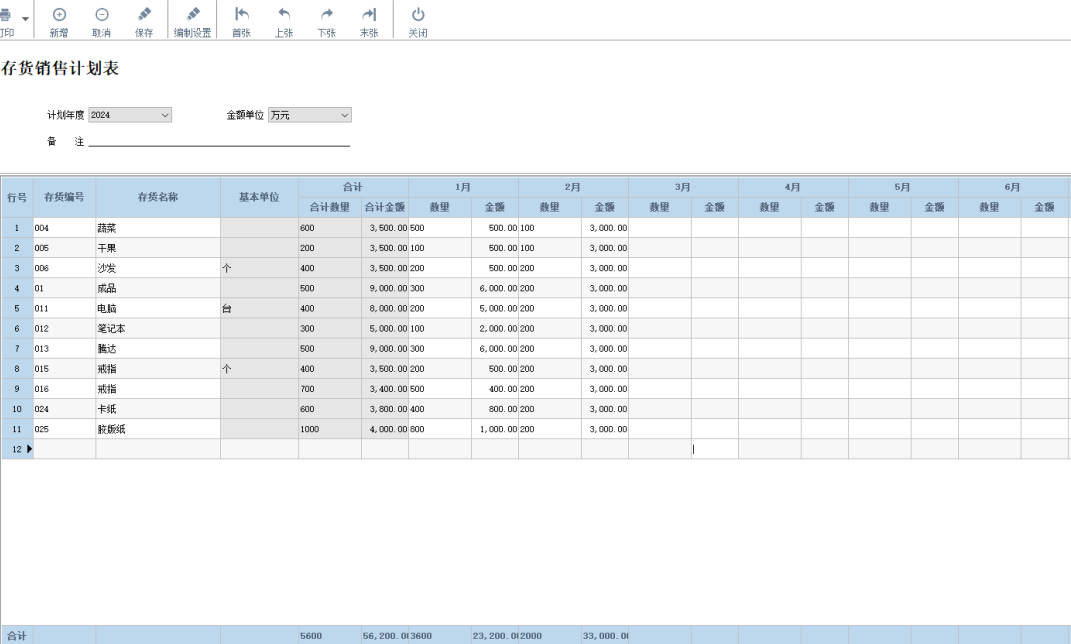Click total quantity 1000 in 胶版纸 row

[329, 430]
